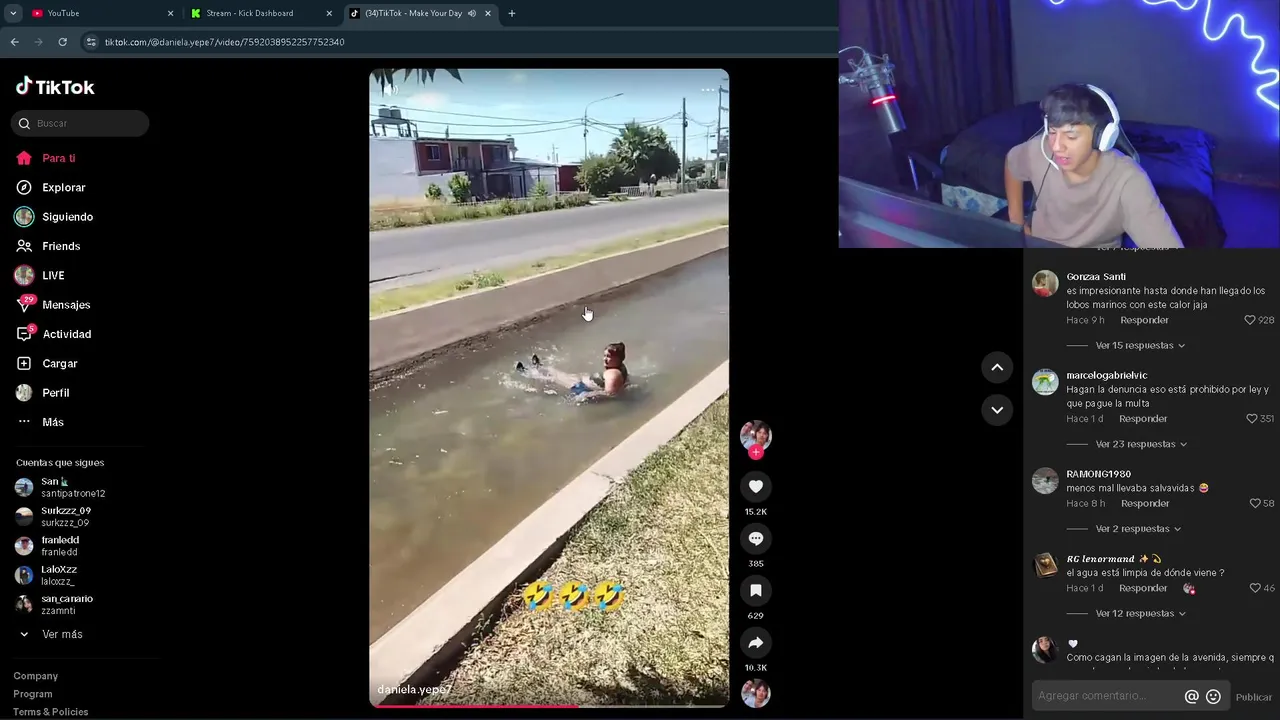Reply to RG lenormand's comment

(1143, 588)
